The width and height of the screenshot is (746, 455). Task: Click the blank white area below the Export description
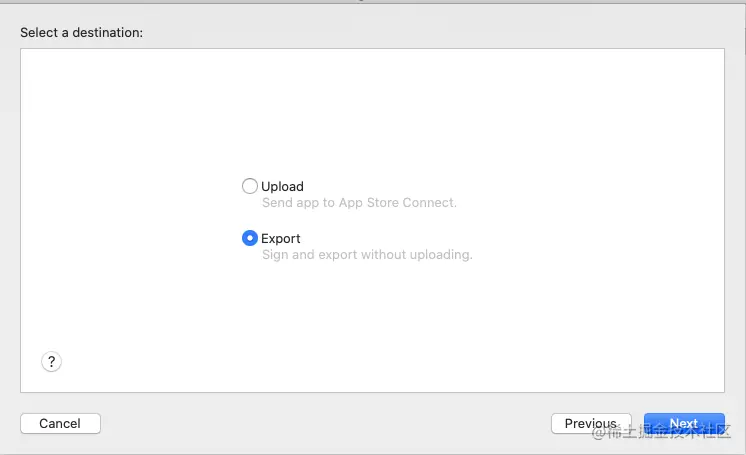tap(372, 326)
